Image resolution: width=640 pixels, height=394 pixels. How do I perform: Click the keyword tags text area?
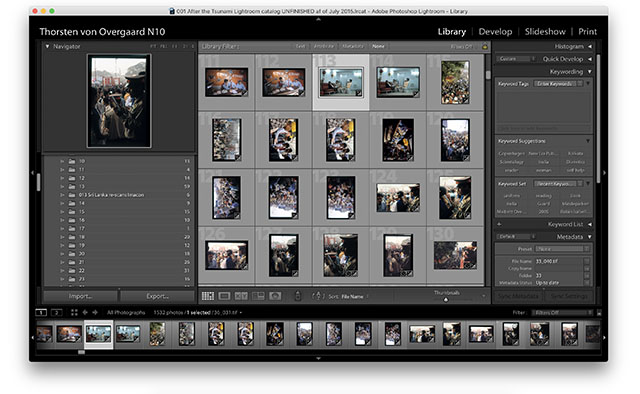[x=543, y=106]
